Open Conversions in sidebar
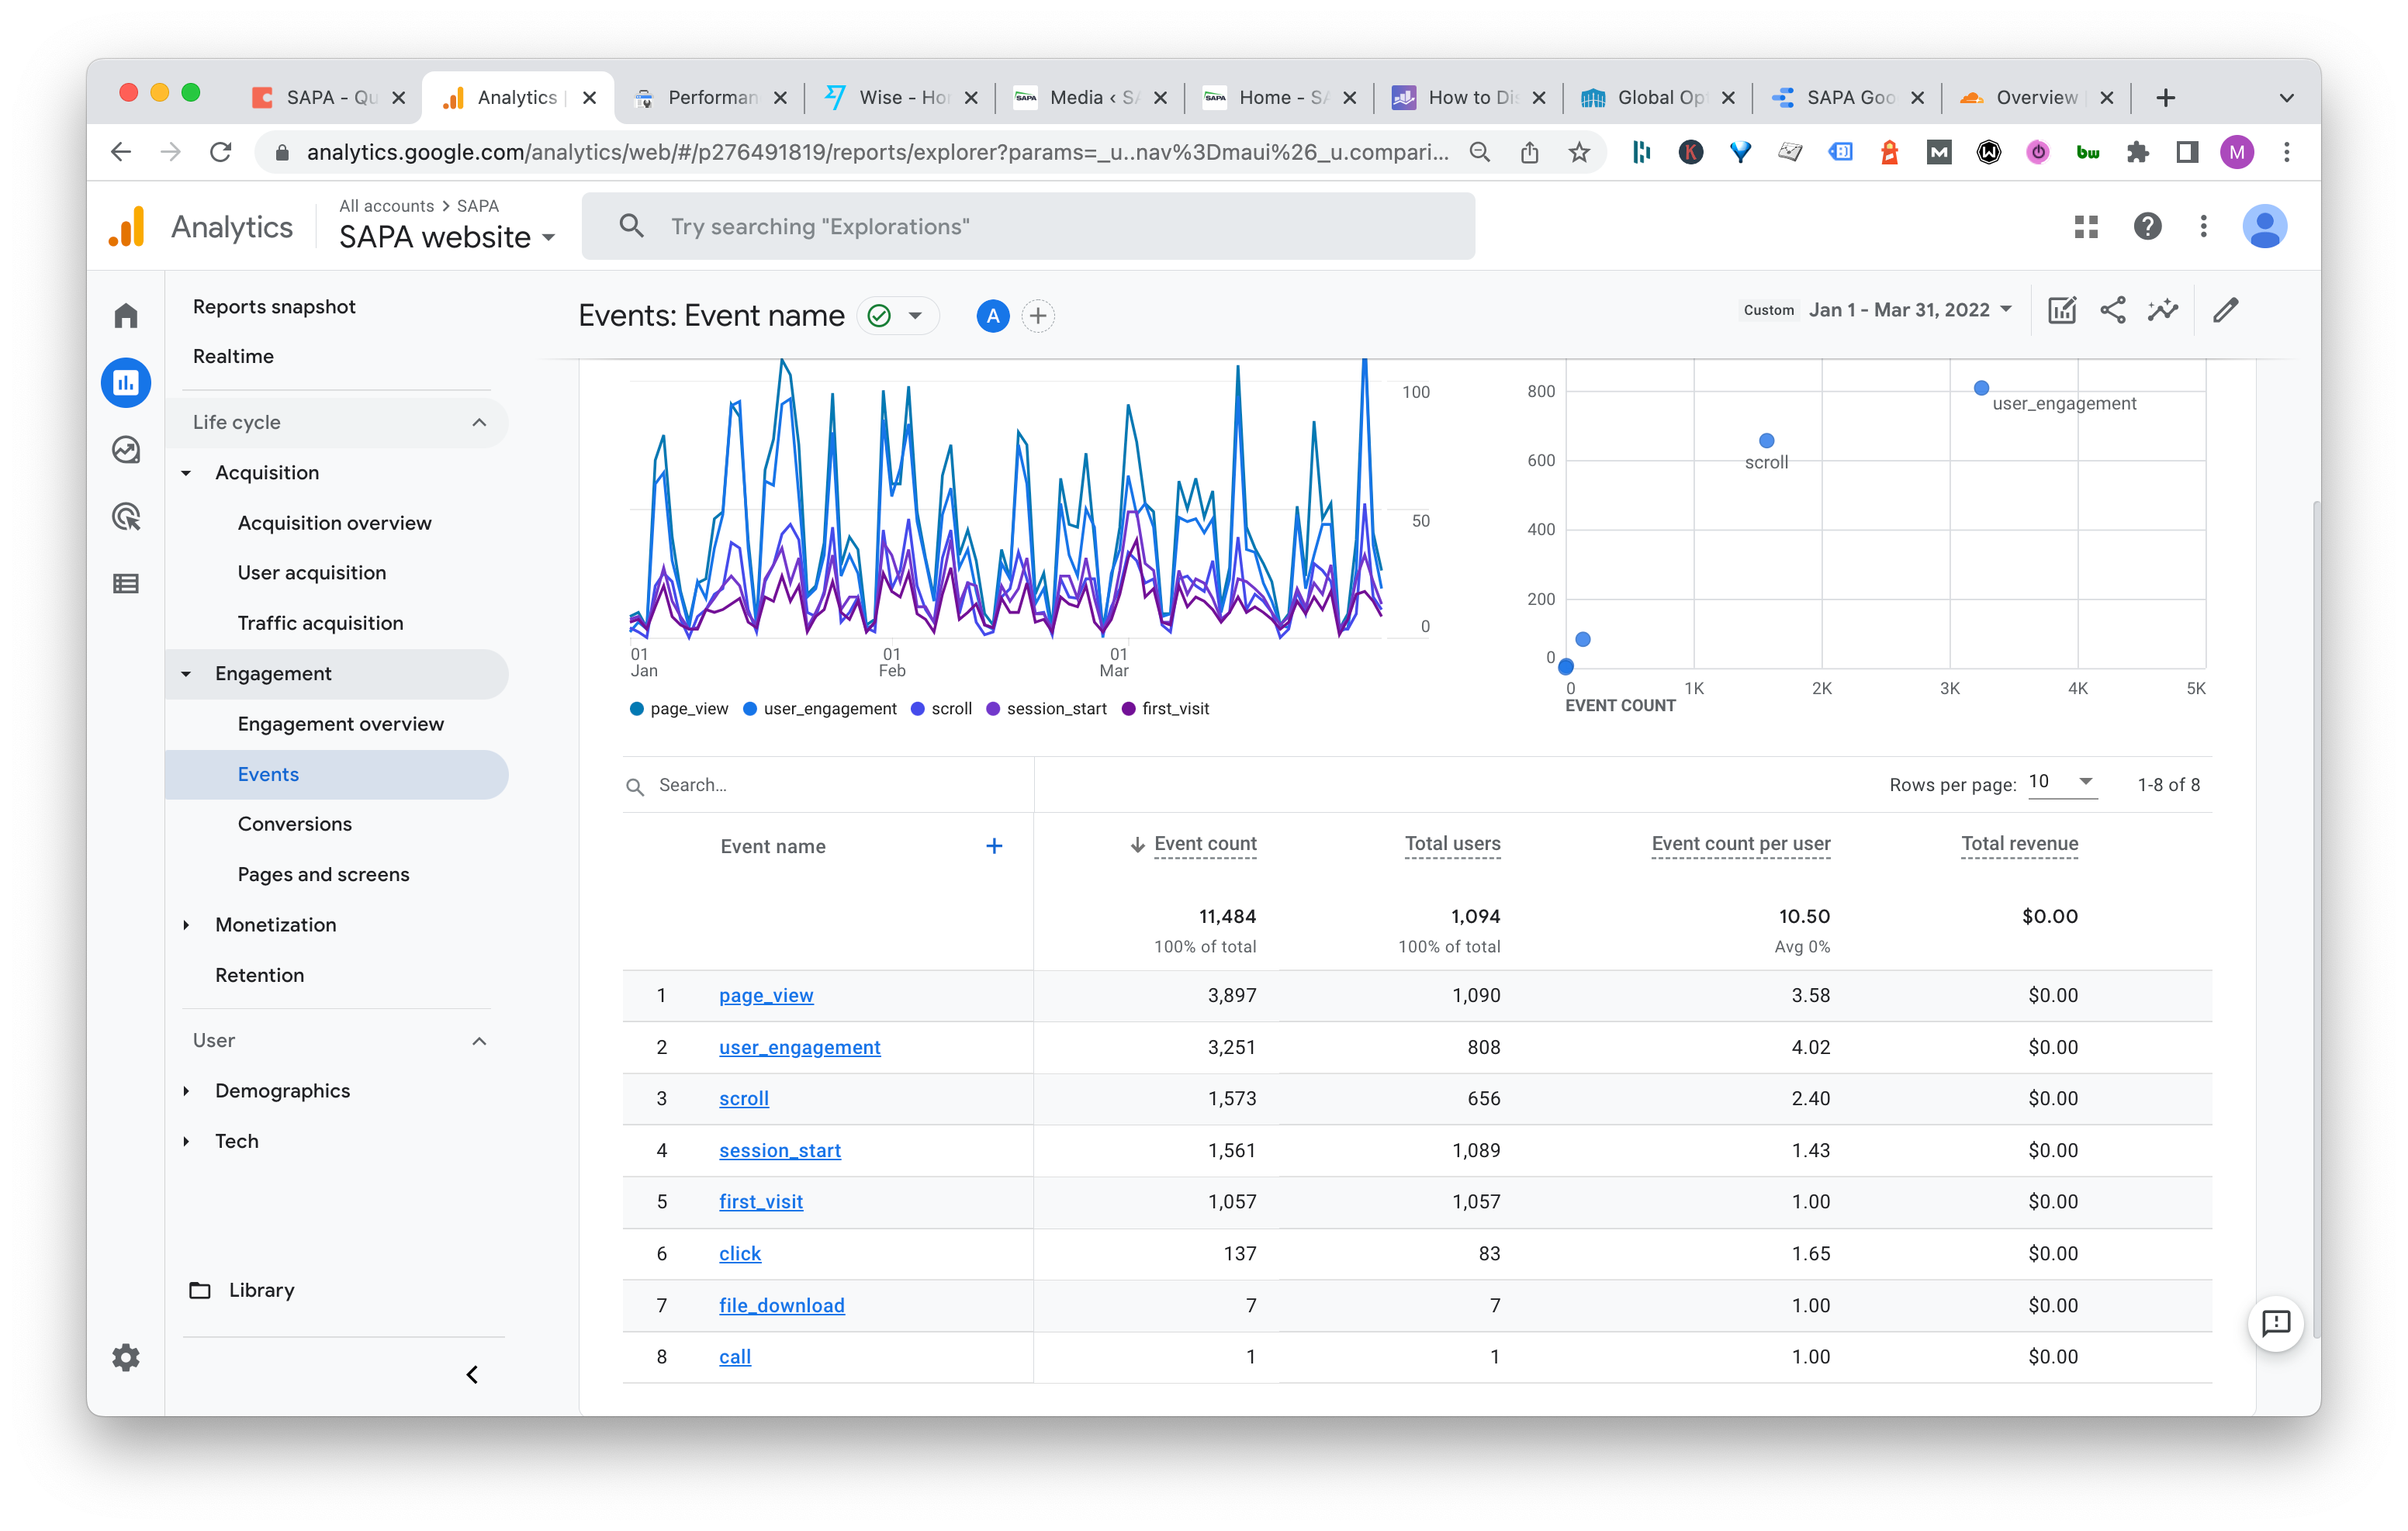This screenshot has height=1531, width=2408. (x=294, y=824)
